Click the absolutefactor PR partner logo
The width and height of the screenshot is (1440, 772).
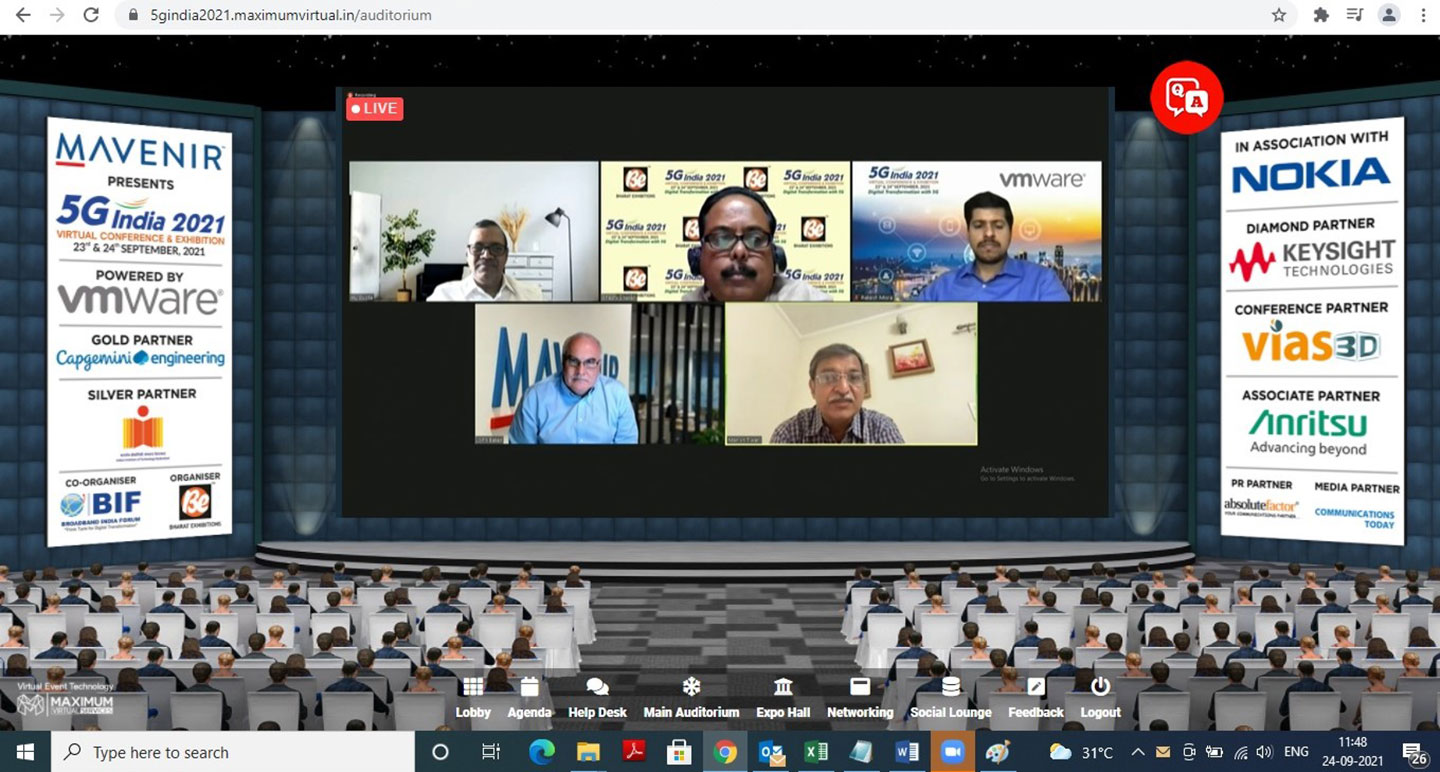1262,508
